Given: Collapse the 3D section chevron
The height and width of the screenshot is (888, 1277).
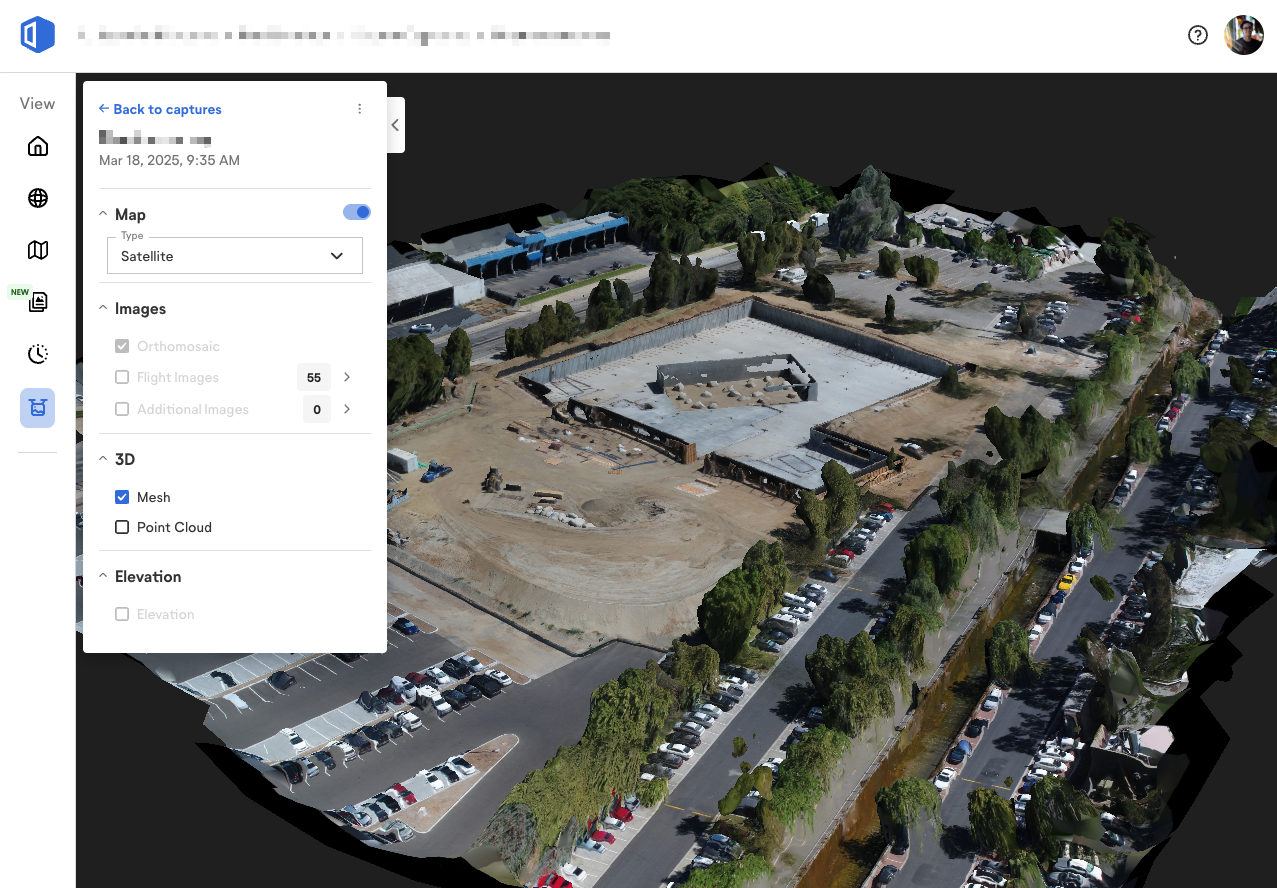Looking at the screenshot, I should (104, 460).
